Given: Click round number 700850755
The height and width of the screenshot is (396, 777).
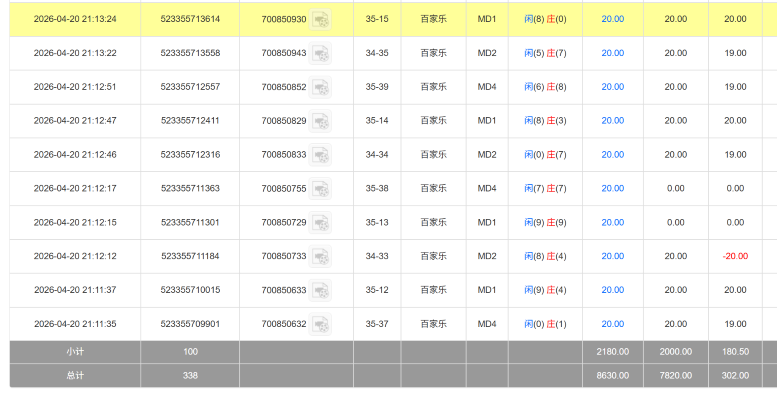Looking at the screenshot, I should pos(284,189).
